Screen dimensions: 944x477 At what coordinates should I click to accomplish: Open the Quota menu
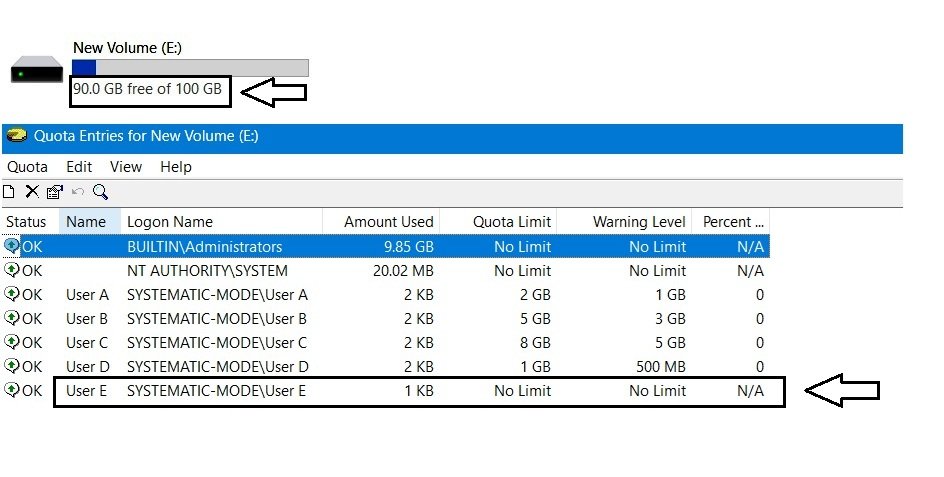28,167
